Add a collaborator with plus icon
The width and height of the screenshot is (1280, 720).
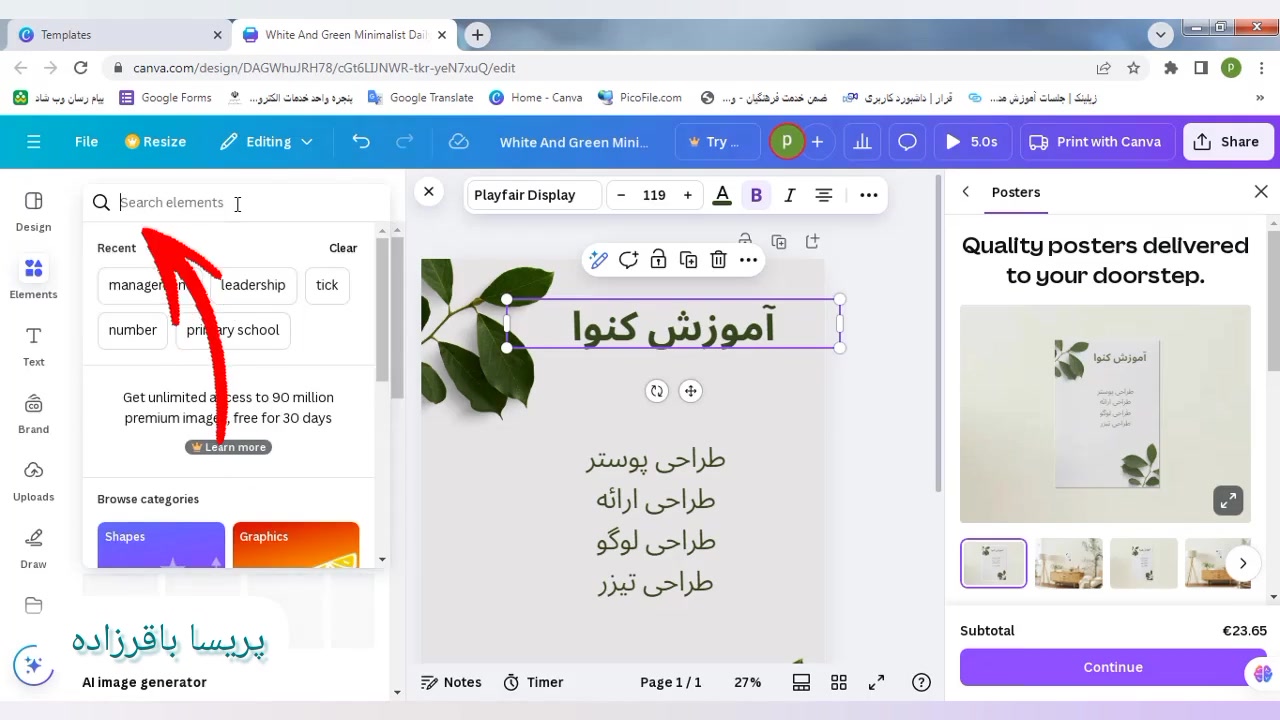[817, 142]
